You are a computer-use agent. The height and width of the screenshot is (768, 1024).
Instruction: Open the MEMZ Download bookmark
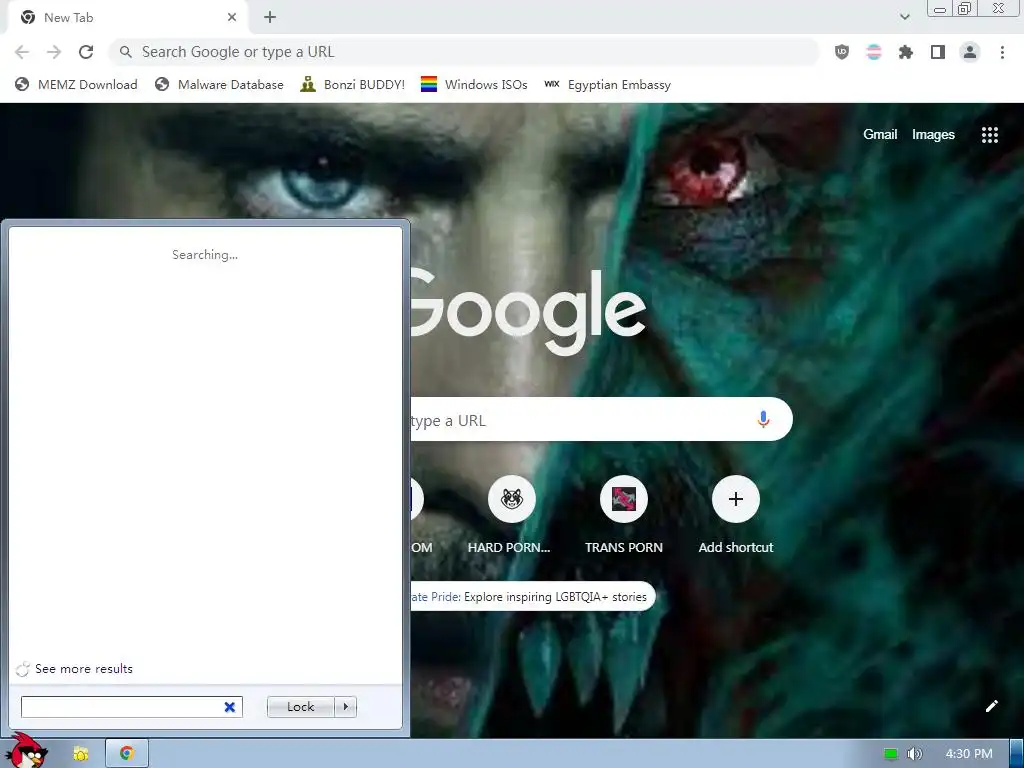click(x=76, y=85)
